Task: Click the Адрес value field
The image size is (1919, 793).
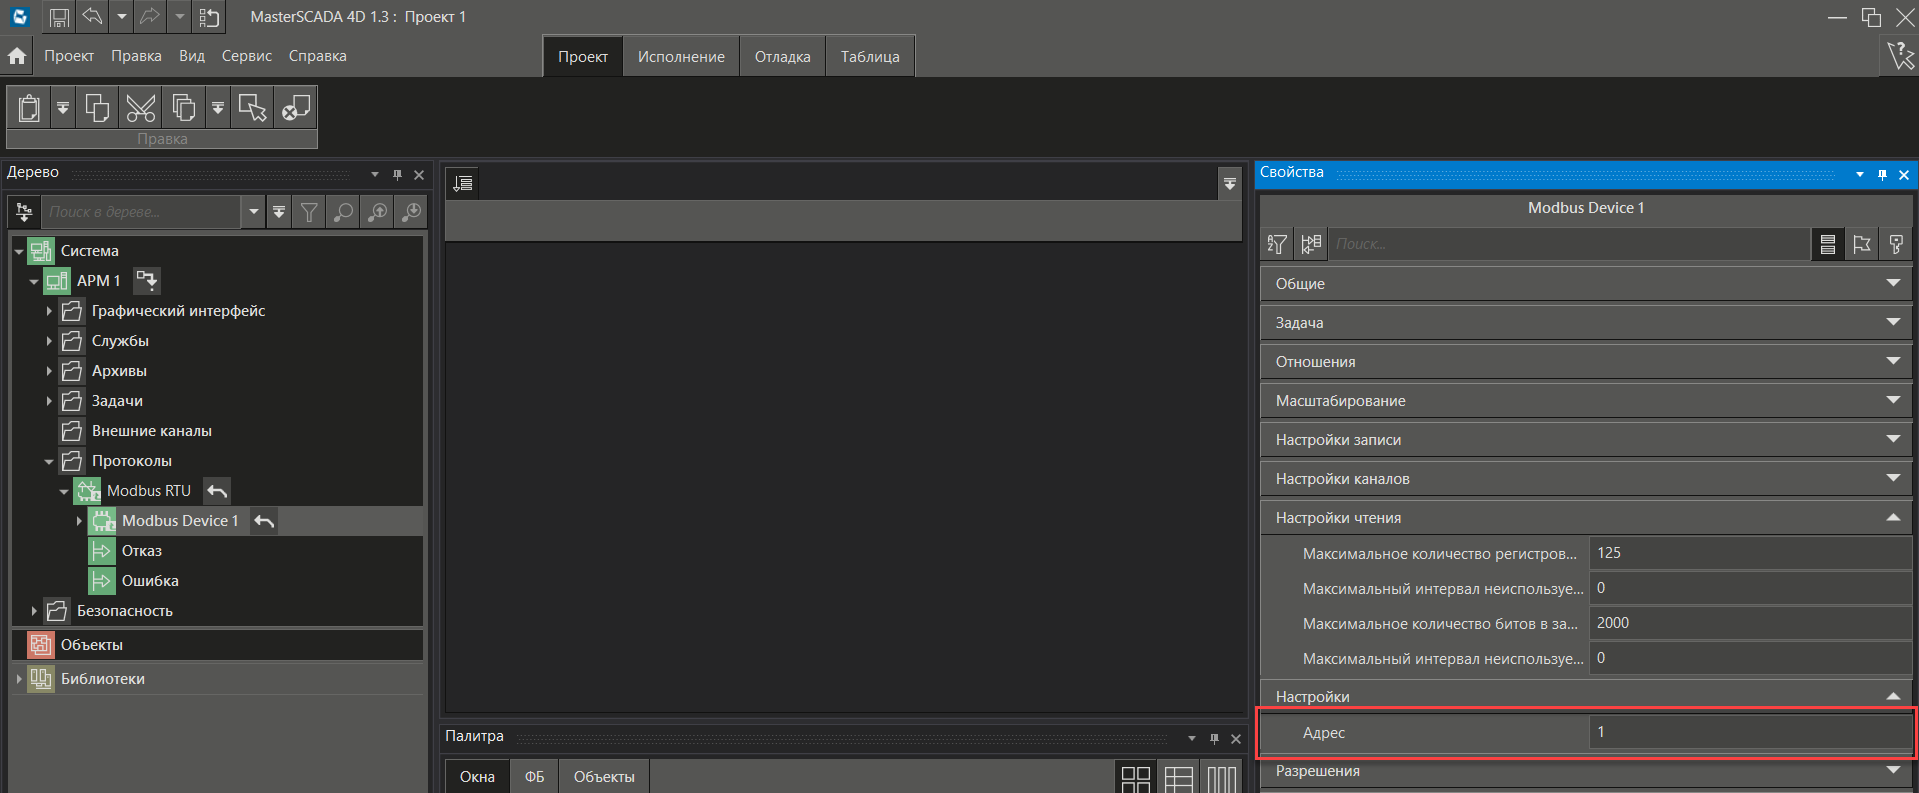Action: tap(1749, 732)
